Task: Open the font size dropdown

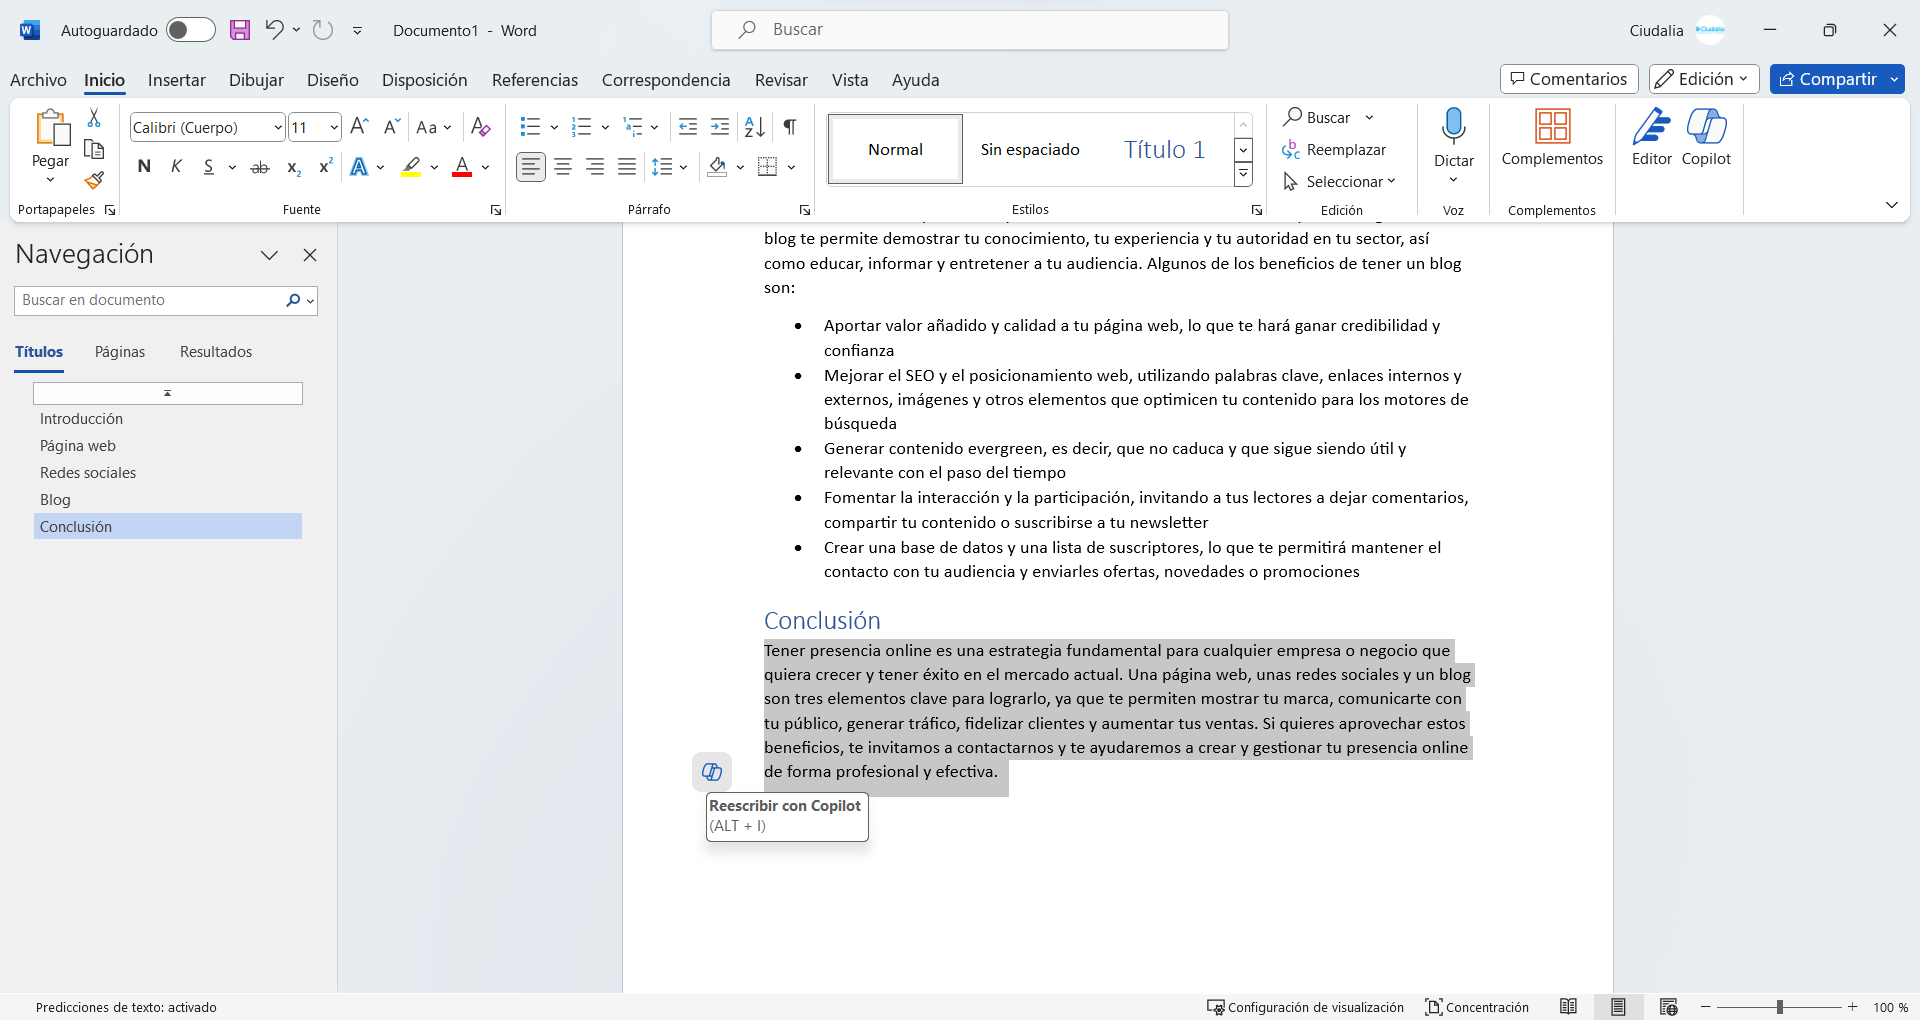Action: pos(334,127)
